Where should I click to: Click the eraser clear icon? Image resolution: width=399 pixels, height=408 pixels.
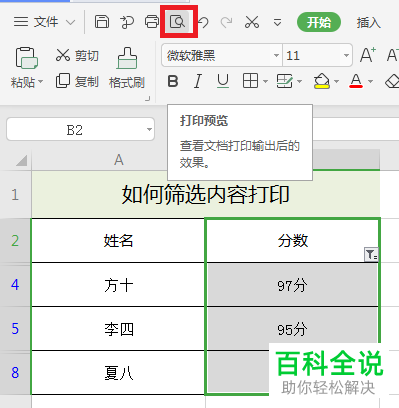click(392, 81)
